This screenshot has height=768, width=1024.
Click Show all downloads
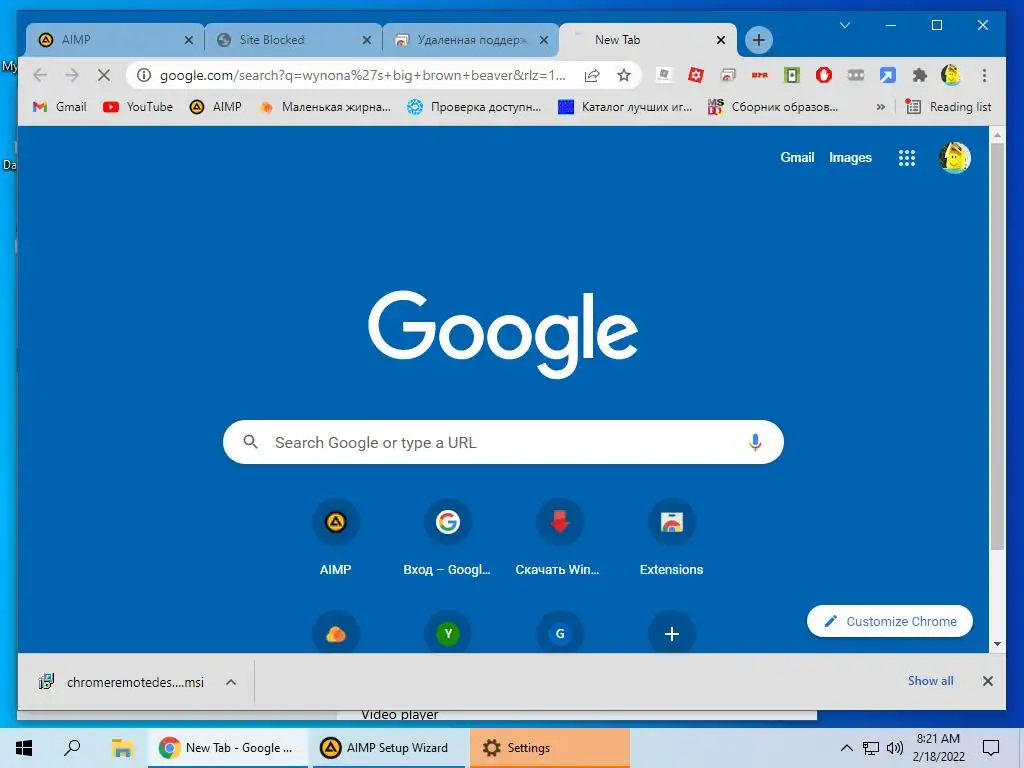click(930, 681)
